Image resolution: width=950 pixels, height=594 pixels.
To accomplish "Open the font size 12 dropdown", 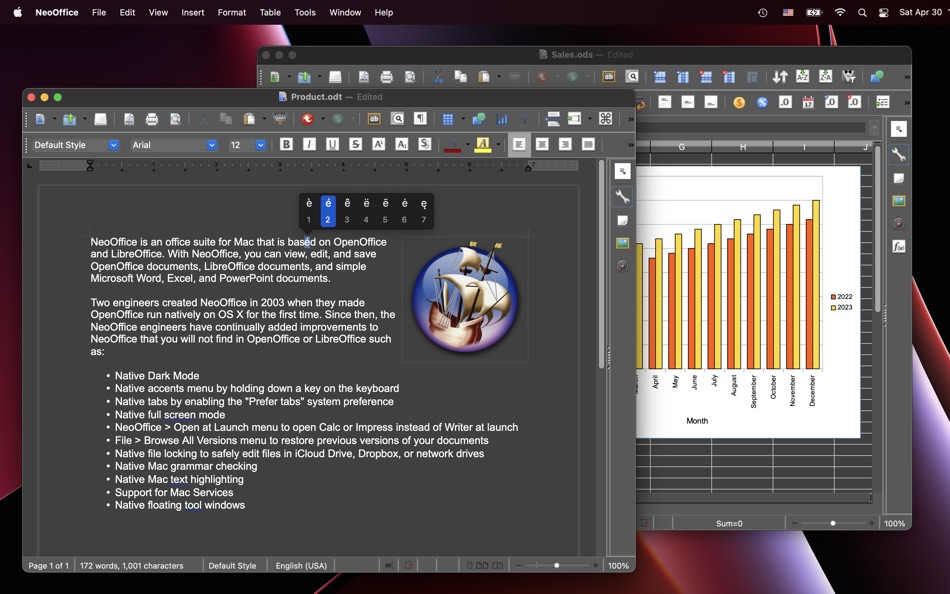I will click(x=261, y=145).
